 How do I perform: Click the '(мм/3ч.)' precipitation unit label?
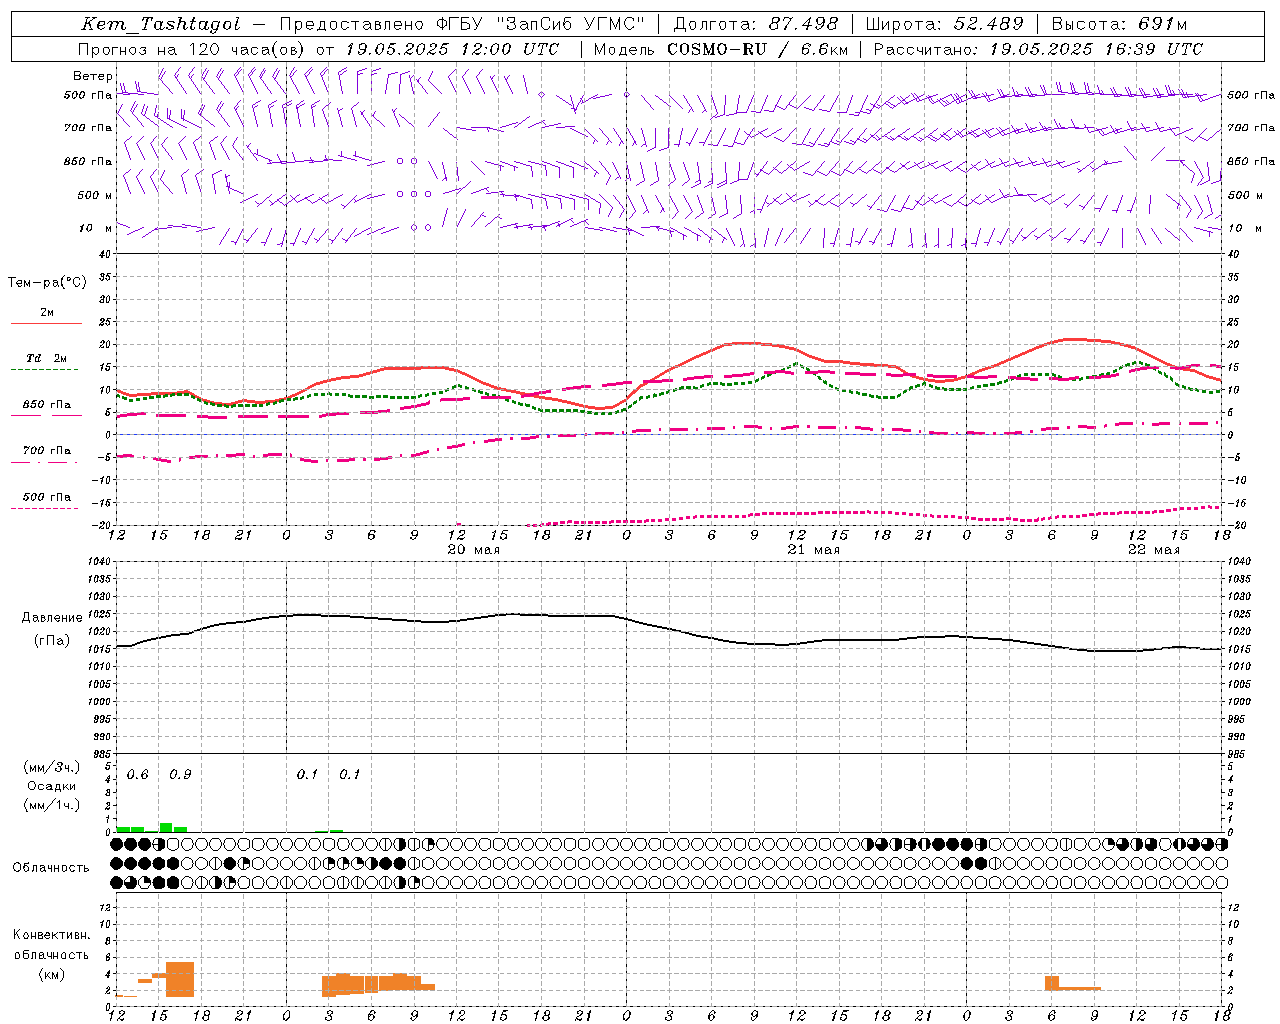pos(52,767)
